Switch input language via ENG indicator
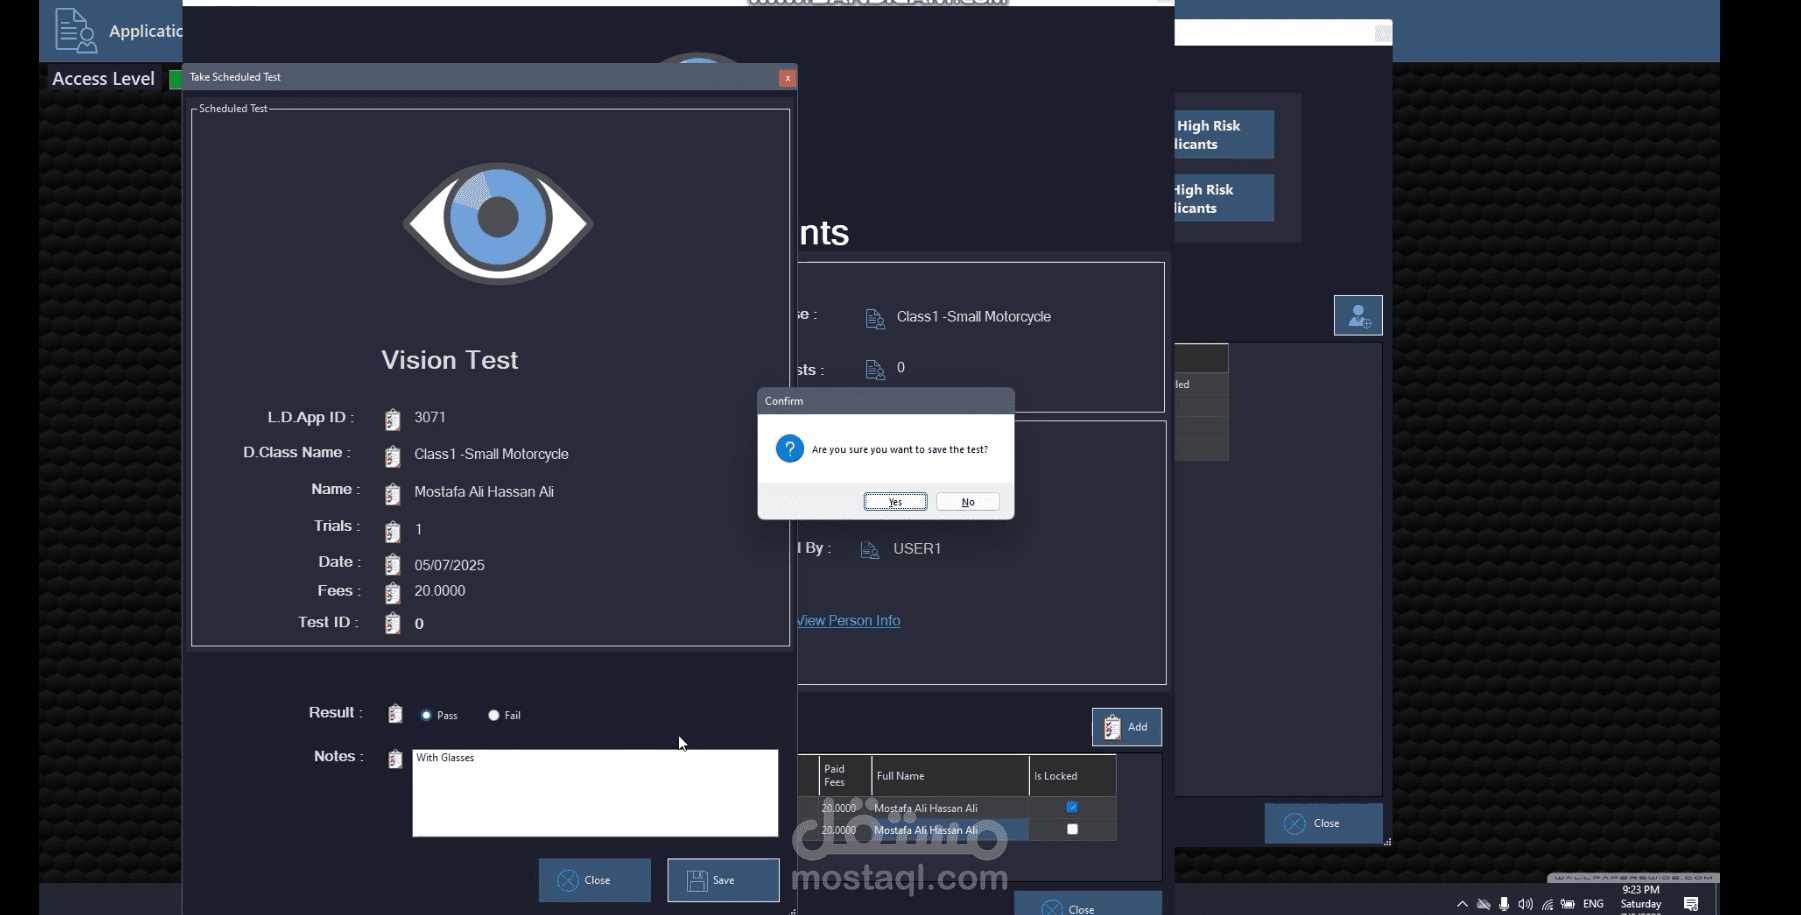1801x915 pixels. (1593, 904)
